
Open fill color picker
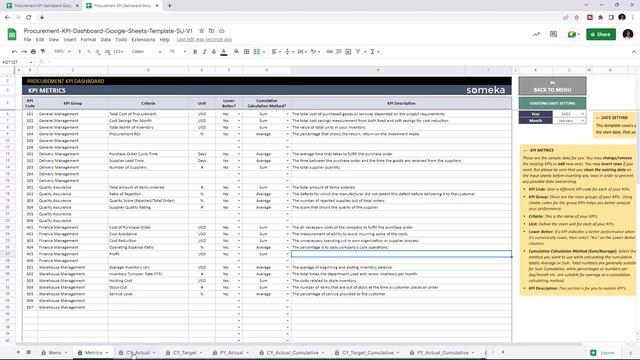point(237,52)
